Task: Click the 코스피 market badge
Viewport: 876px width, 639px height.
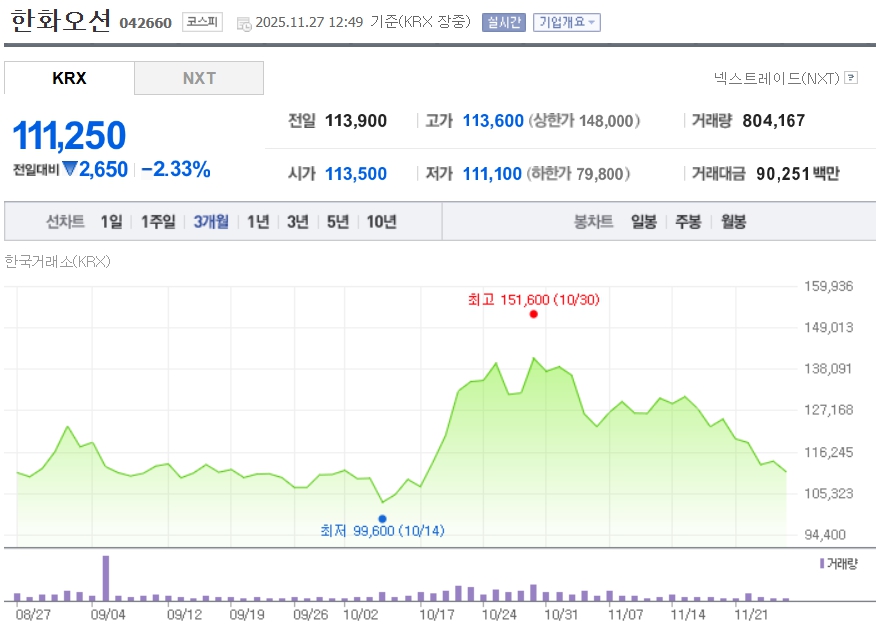Action: coord(202,22)
